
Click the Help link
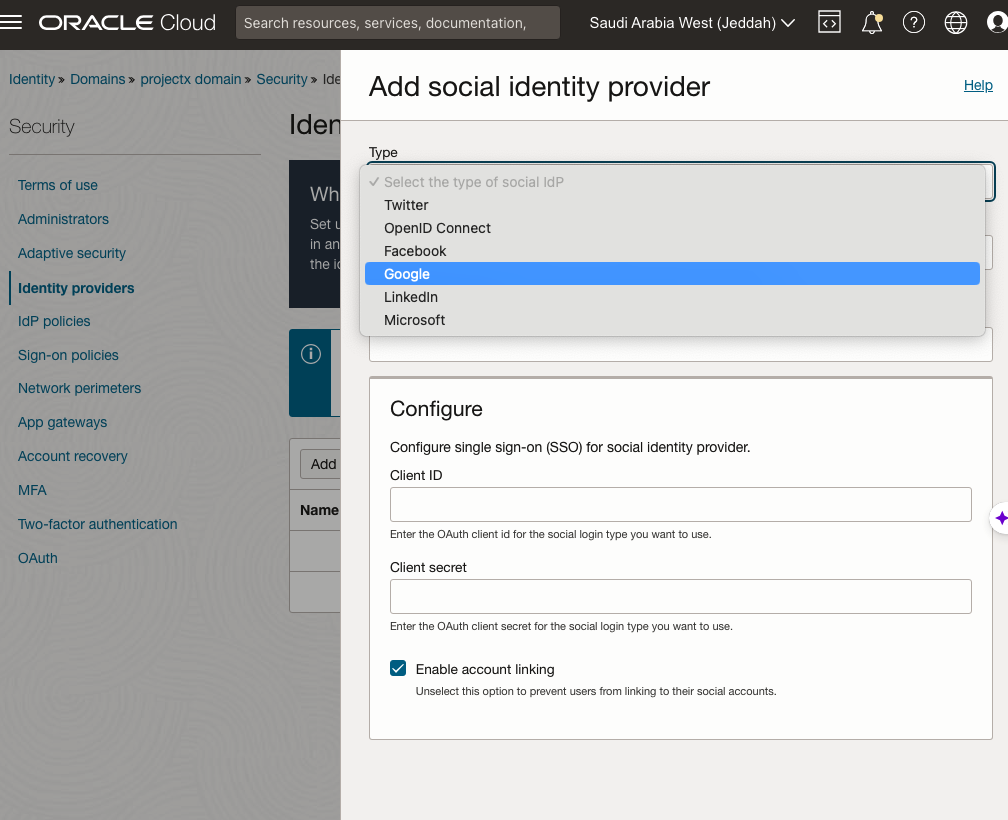coord(977,86)
